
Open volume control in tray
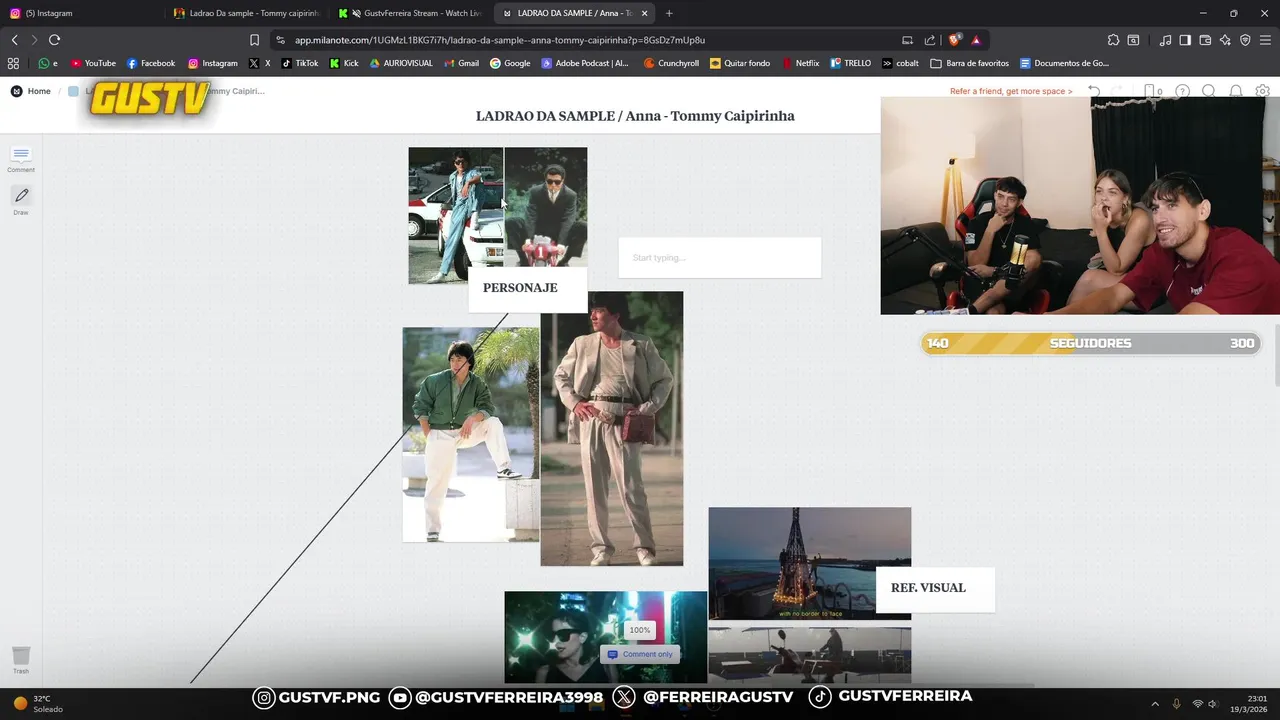coord(1213,703)
